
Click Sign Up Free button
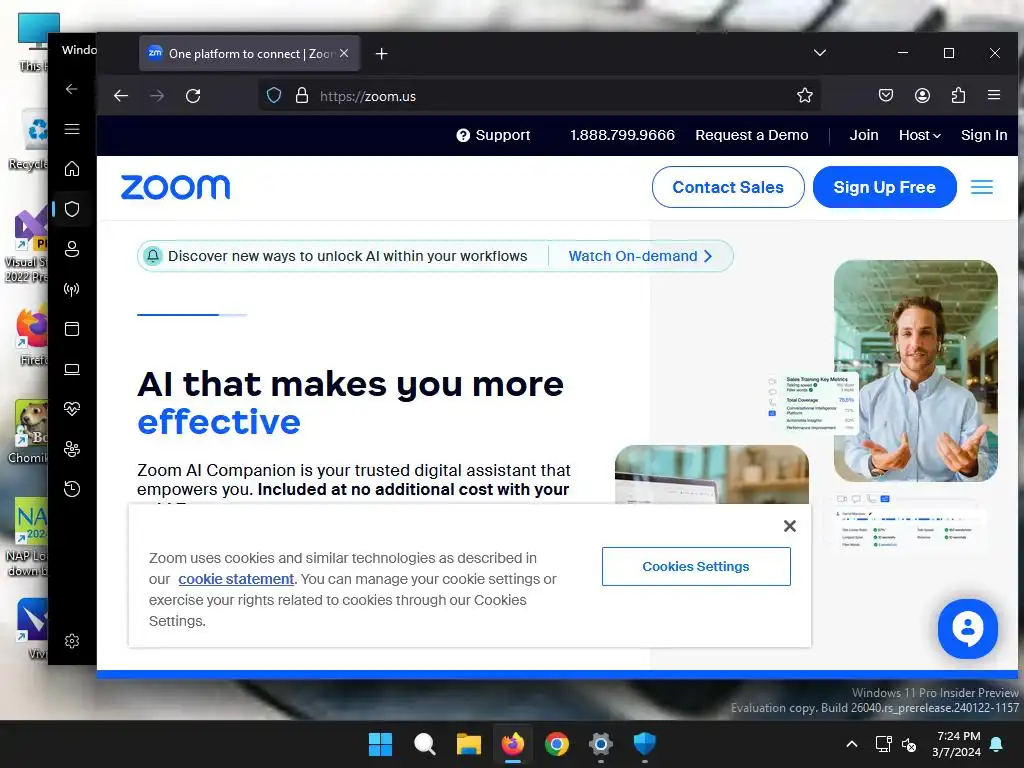point(884,187)
